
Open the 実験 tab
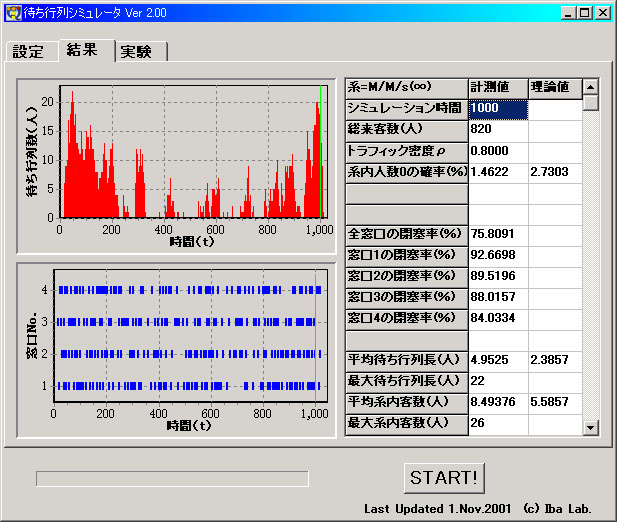(x=136, y=52)
